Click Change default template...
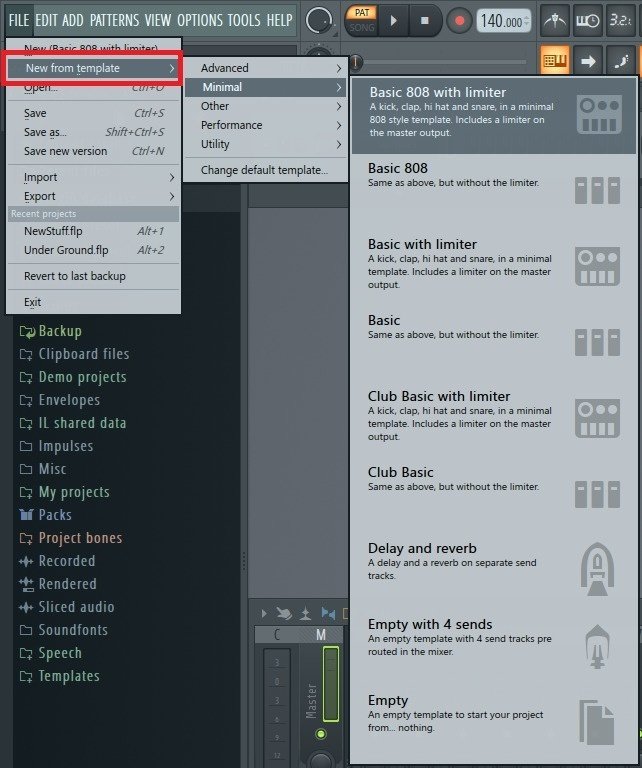The width and height of the screenshot is (642, 768). (265, 170)
